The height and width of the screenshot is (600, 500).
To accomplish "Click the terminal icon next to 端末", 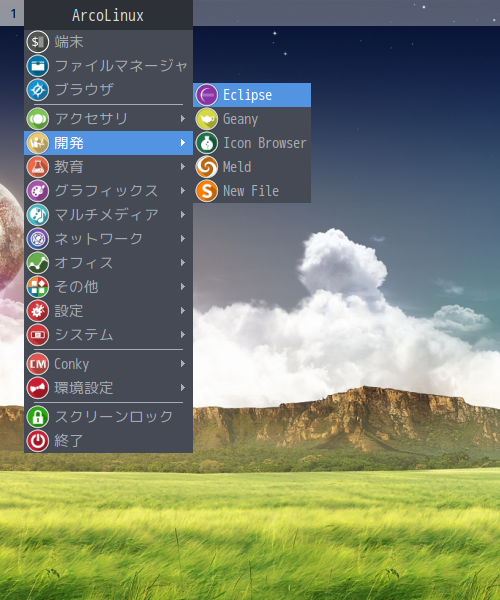I will click(x=37, y=42).
